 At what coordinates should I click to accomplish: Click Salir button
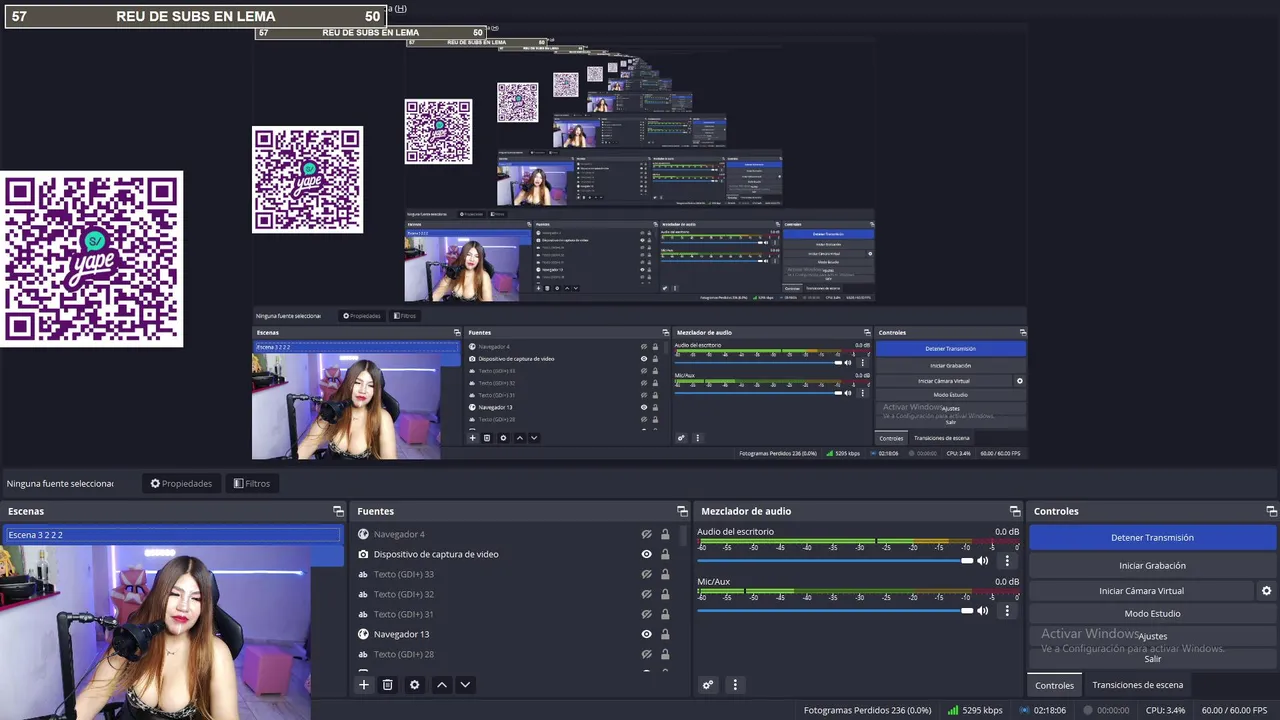(1152, 659)
